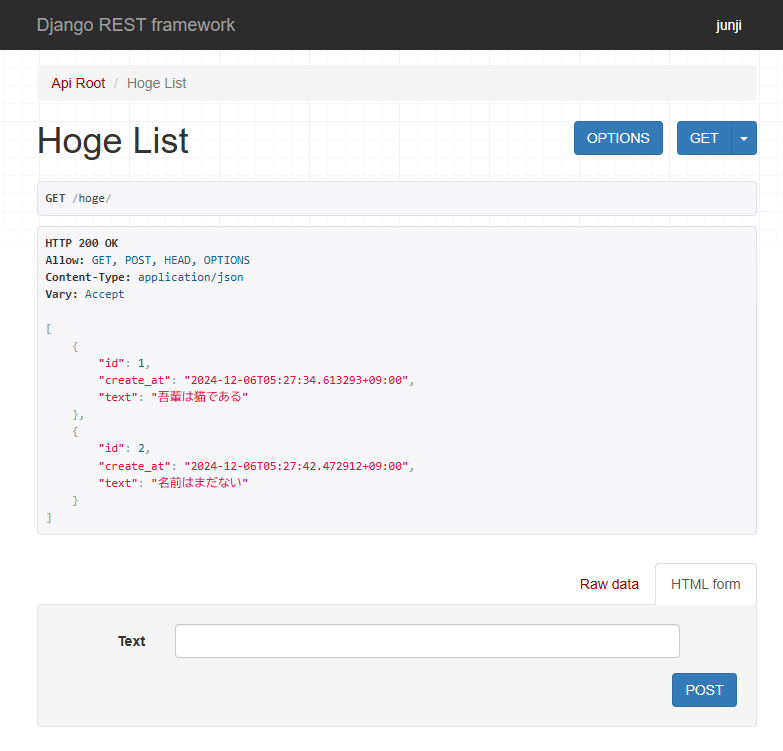783x751 pixels.
Task: Focus the Text input field
Action: pos(427,641)
